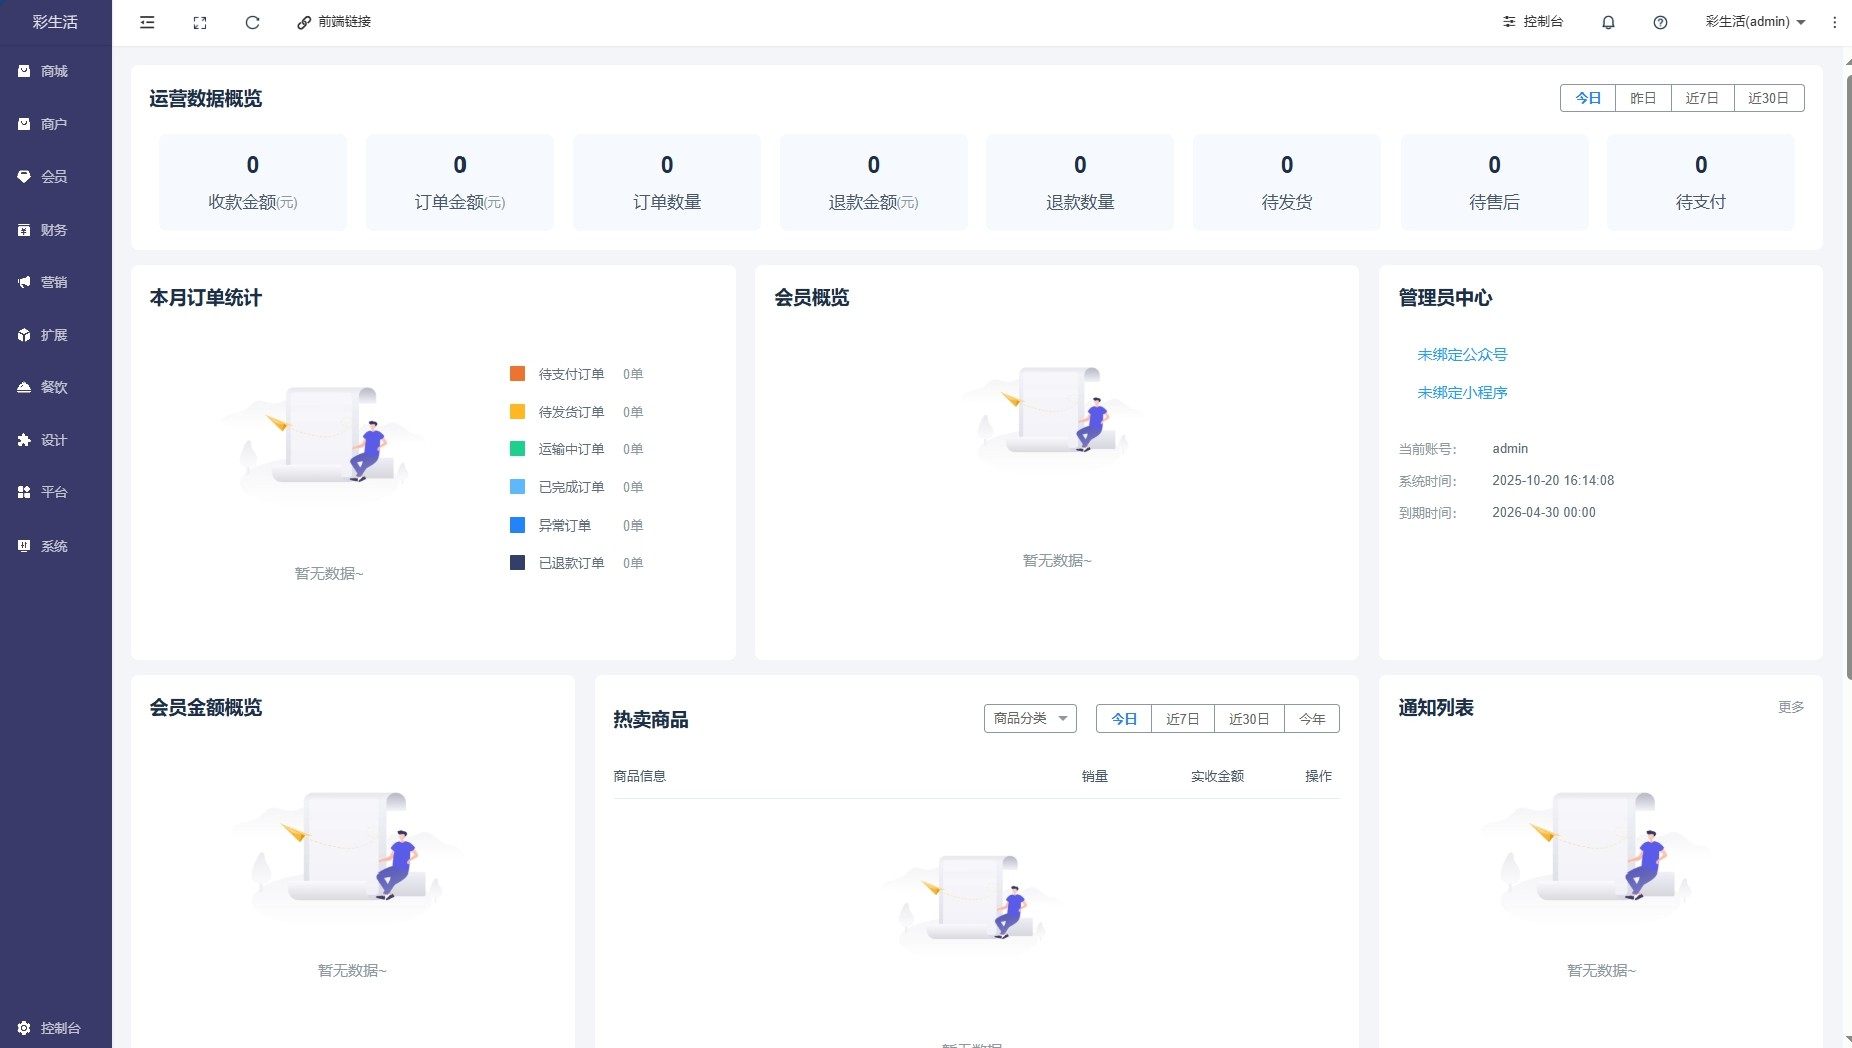Click the 营销 megaphone icon

click(x=24, y=282)
